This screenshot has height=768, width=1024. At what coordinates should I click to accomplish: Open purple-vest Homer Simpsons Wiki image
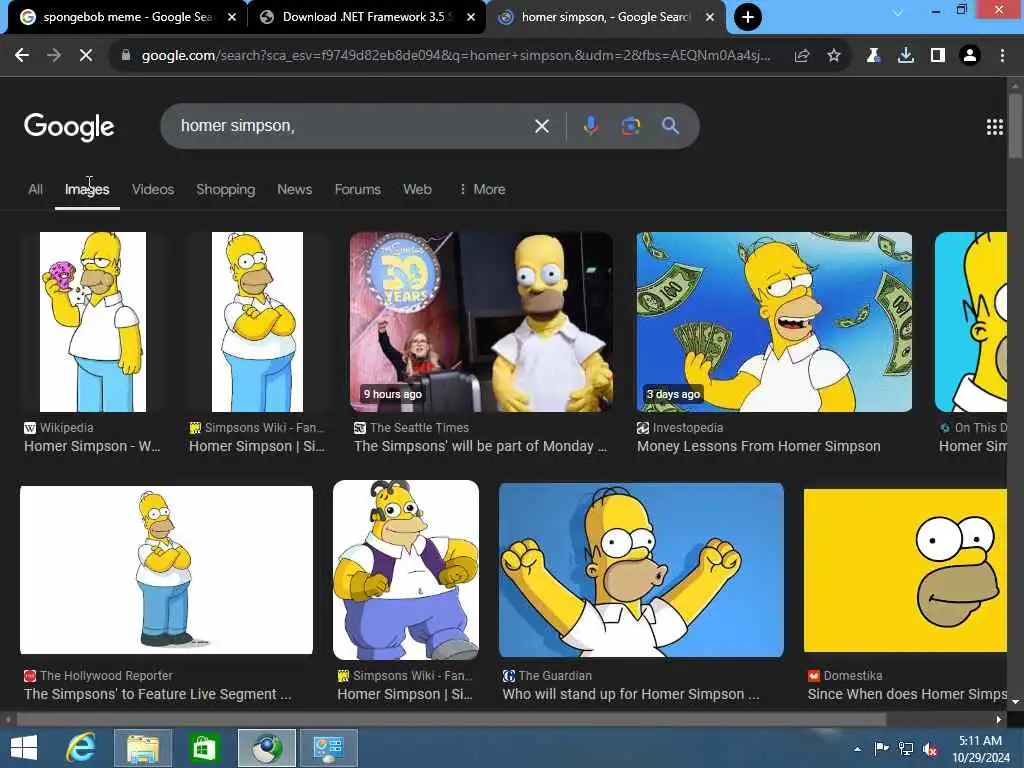(x=406, y=569)
